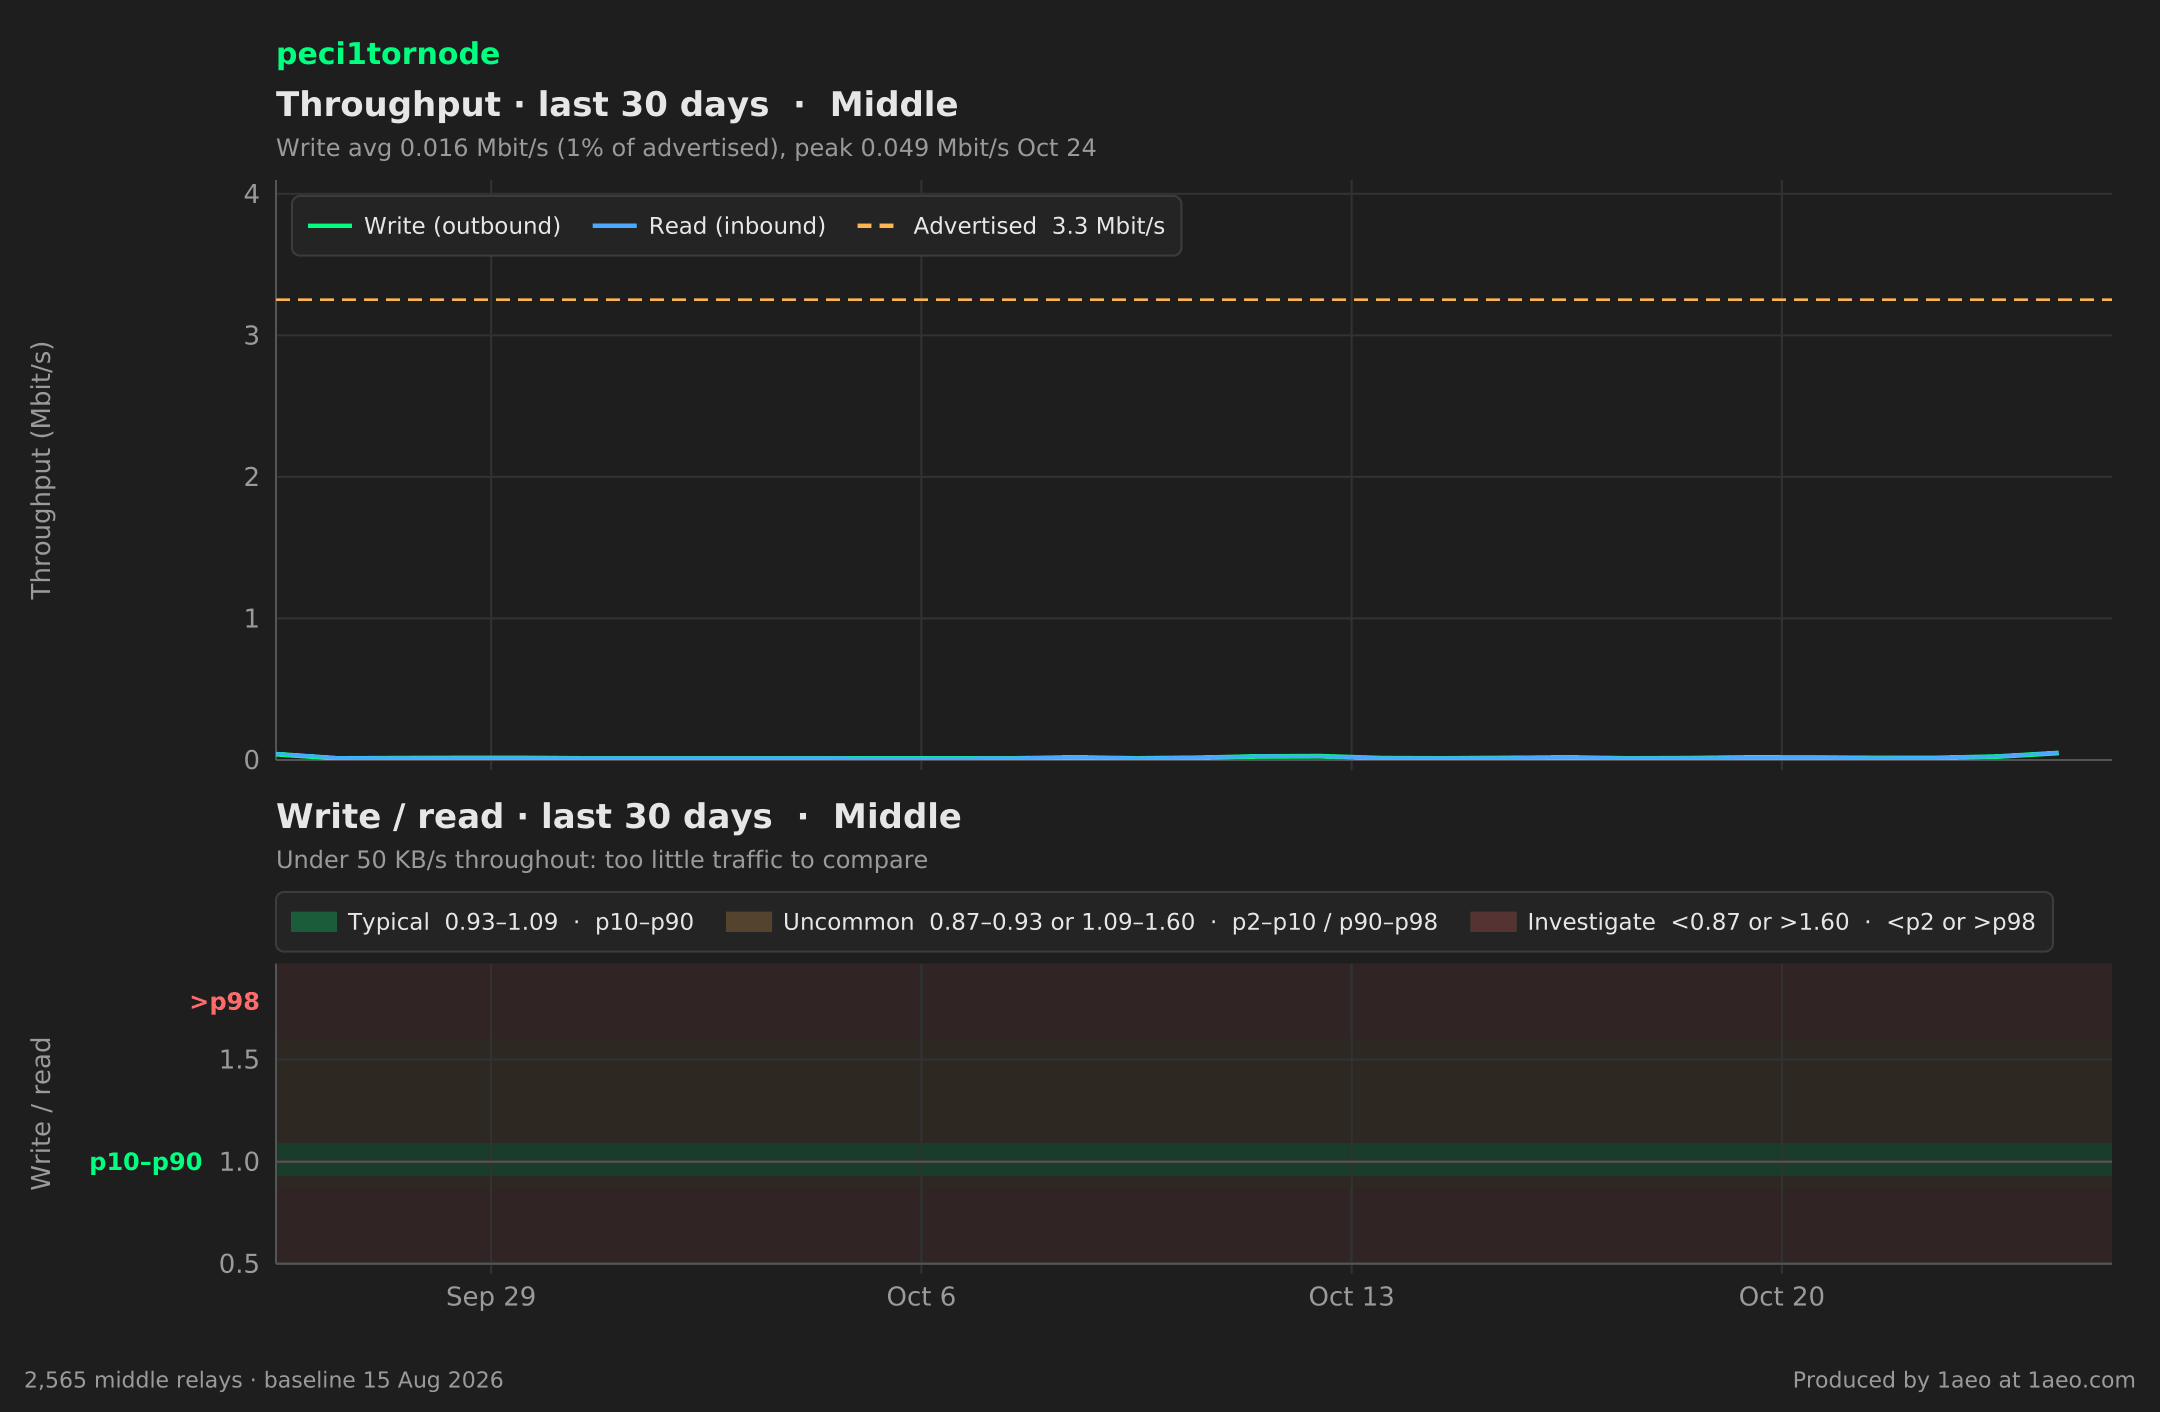
Task: Click the Oct 6 axis label
Action: [921, 1297]
